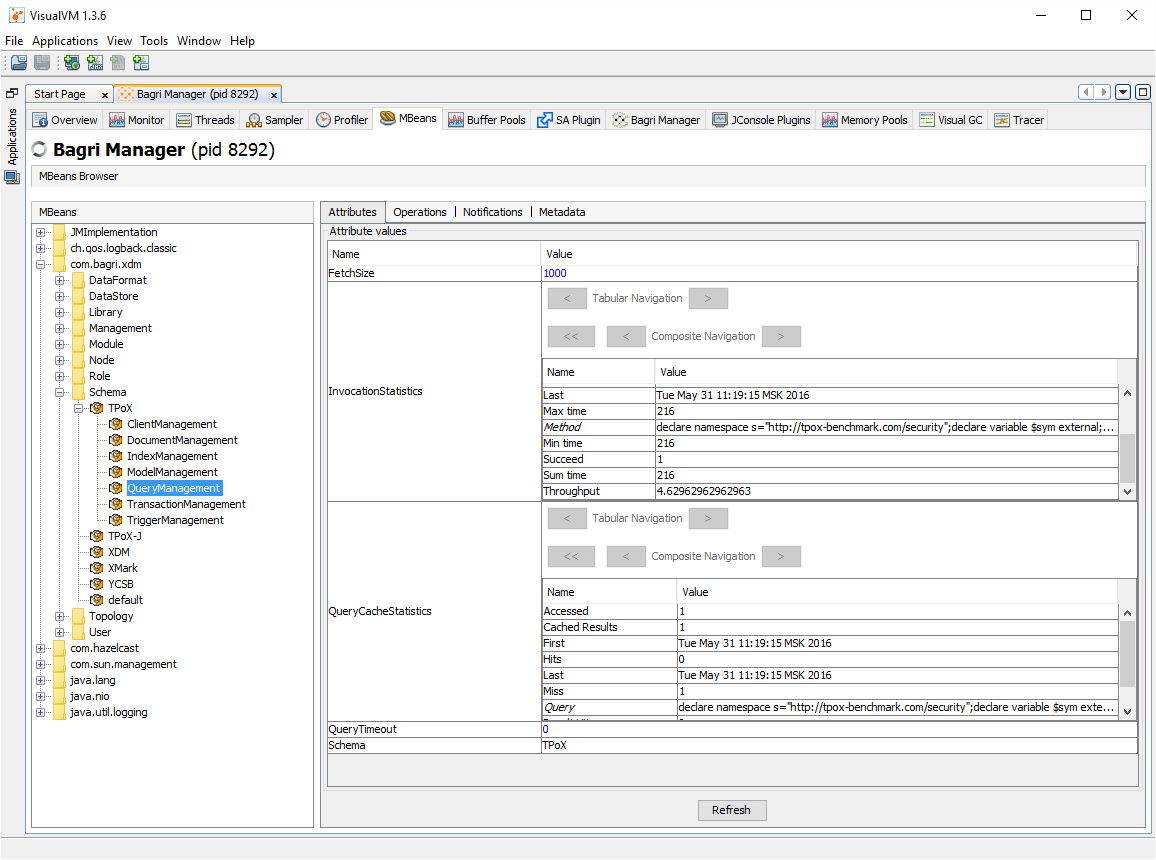This screenshot has height=860, width=1156.
Task: Collapse the com.bagri.xdm tree node
Action: pyautogui.click(x=41, y=264)
